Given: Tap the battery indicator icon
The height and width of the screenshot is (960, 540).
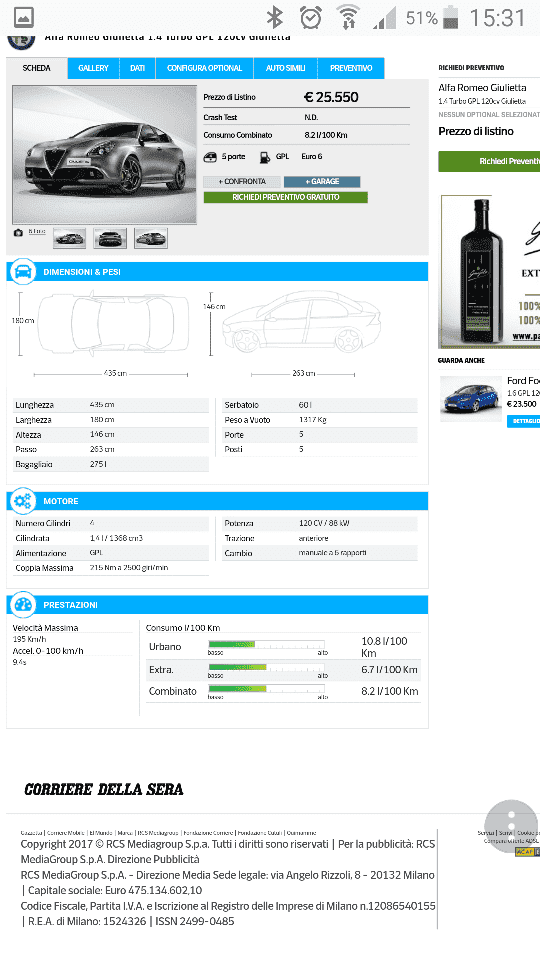Looking at the screenshot, I should click(x=451, y=17).
